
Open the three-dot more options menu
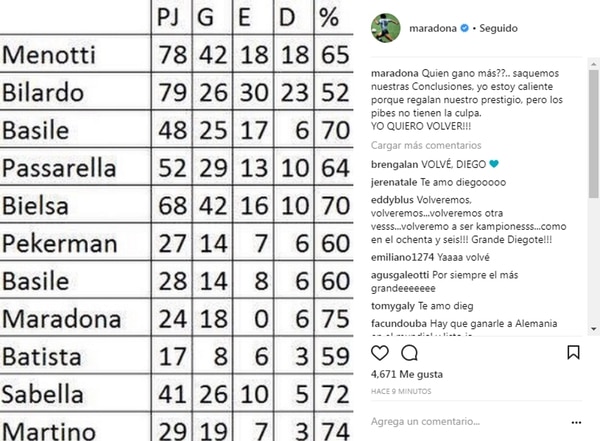click(576, 423)
